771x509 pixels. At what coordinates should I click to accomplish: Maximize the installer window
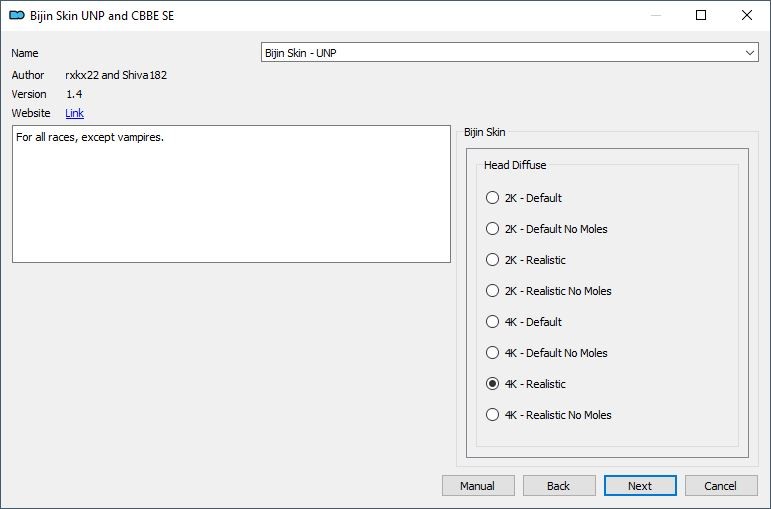701,15
